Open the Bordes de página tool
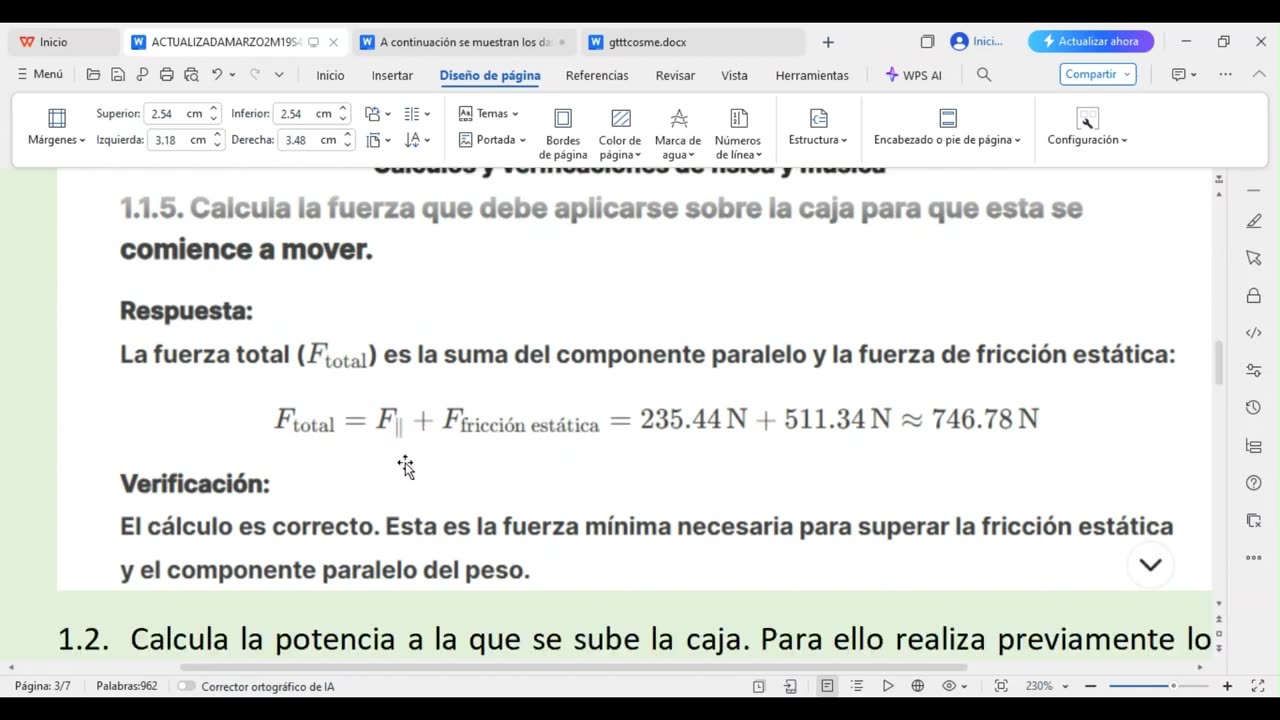This screenshot has height=720, width=1280. point(563,134)
